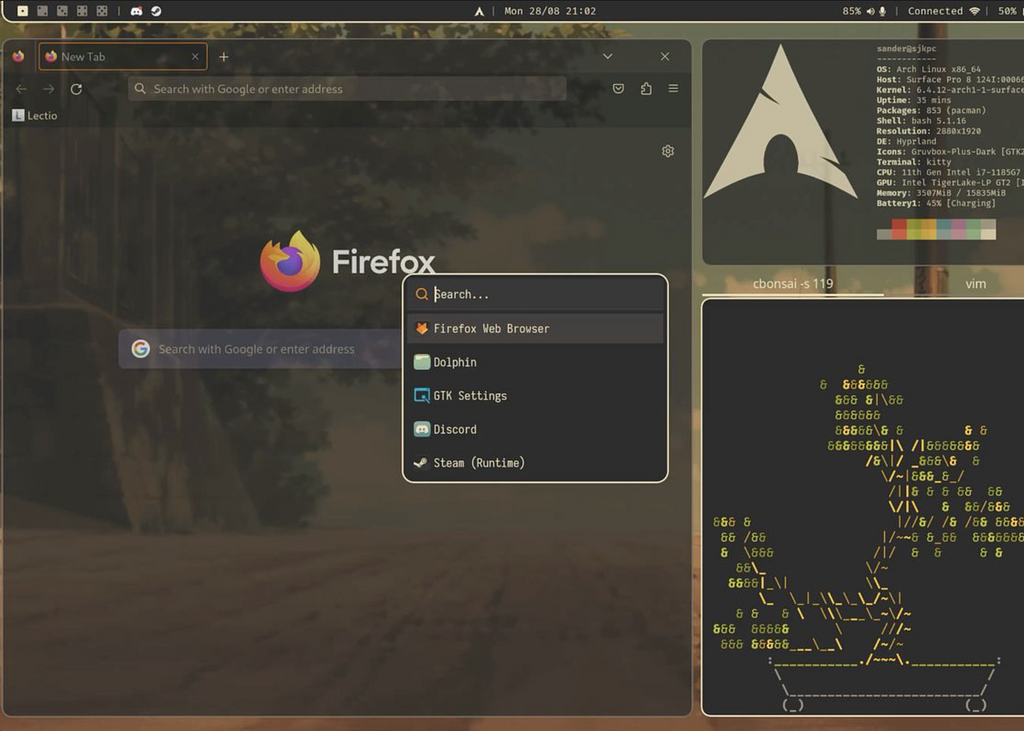This screenshot has width=1024, height=731.
Task: Open GTK Settings from the launcher list
Action: click(x=536, y=396)
